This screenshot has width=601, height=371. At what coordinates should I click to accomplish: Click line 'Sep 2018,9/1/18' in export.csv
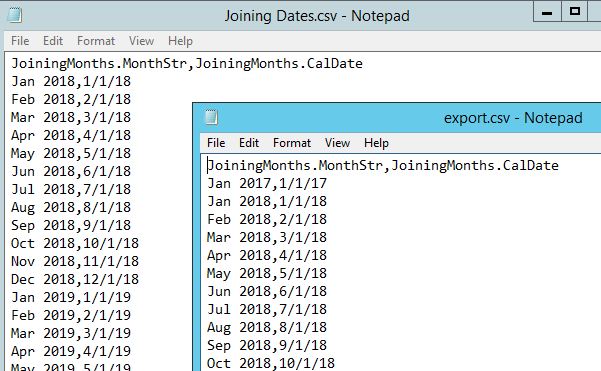pos(267,346)
